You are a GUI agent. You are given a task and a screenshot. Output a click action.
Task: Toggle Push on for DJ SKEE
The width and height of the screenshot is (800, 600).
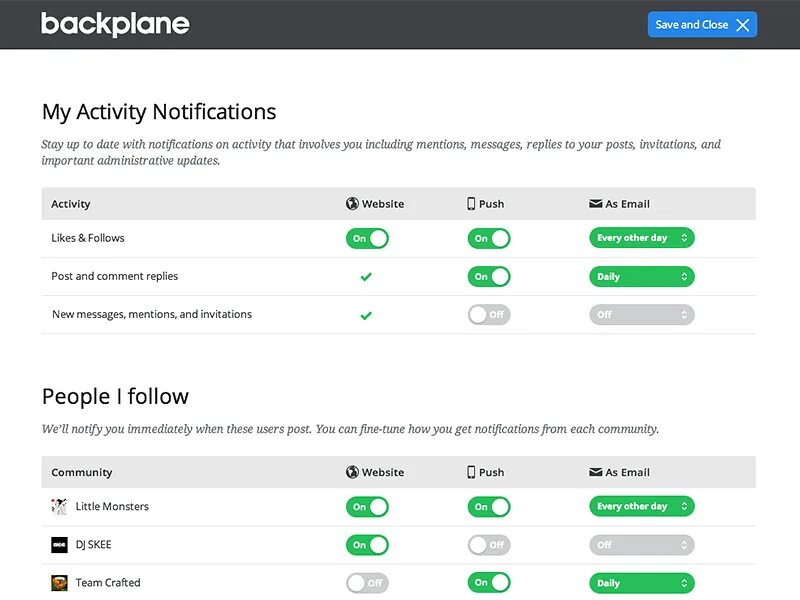click(489, 545)
